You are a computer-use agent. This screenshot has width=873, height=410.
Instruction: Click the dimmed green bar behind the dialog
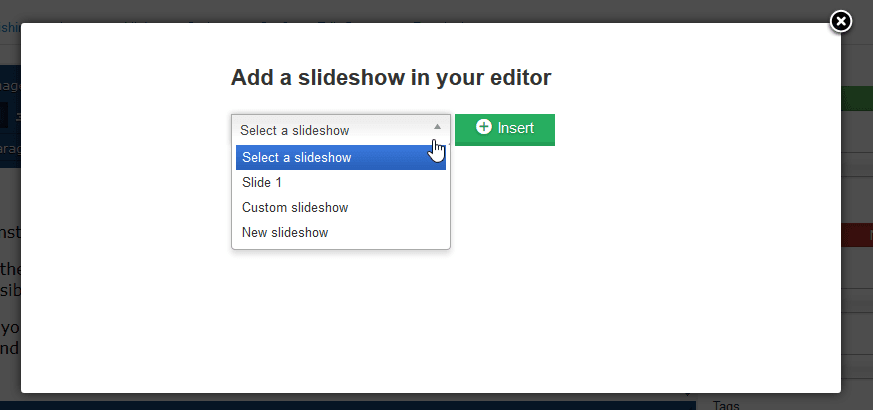[856, 99]
